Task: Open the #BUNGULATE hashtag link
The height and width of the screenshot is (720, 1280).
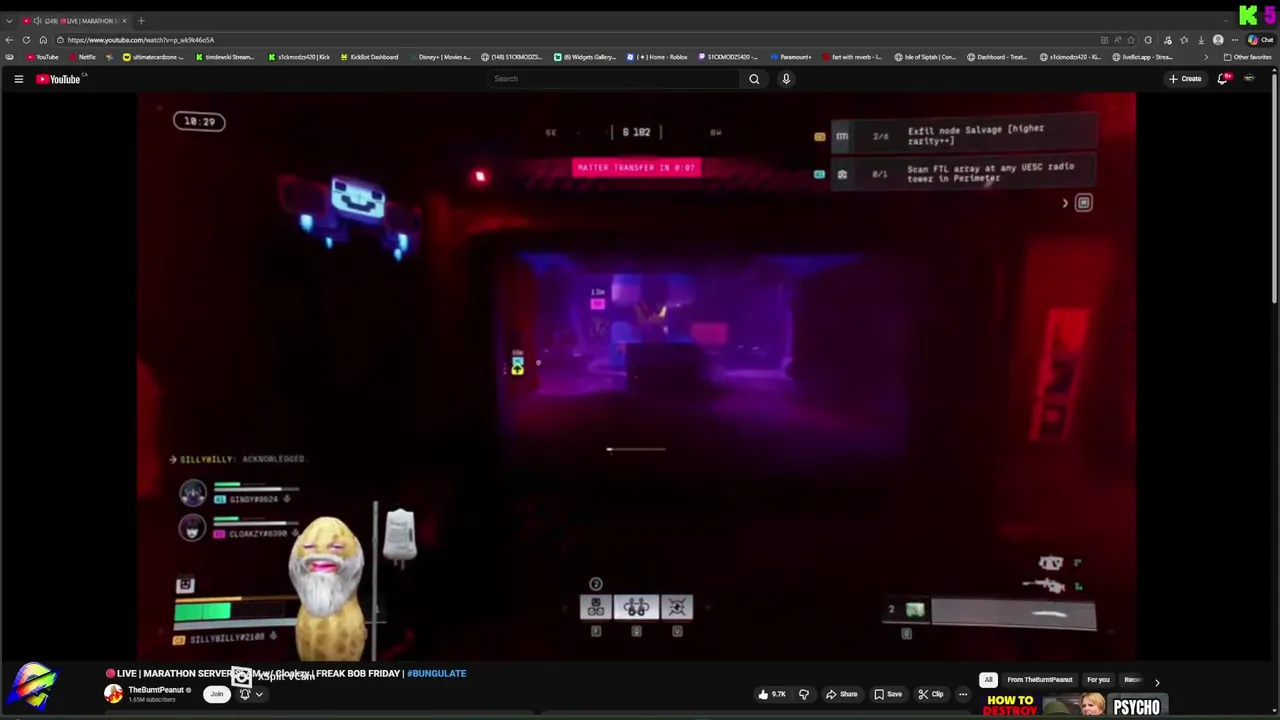Action: click(x=437, y=673)
